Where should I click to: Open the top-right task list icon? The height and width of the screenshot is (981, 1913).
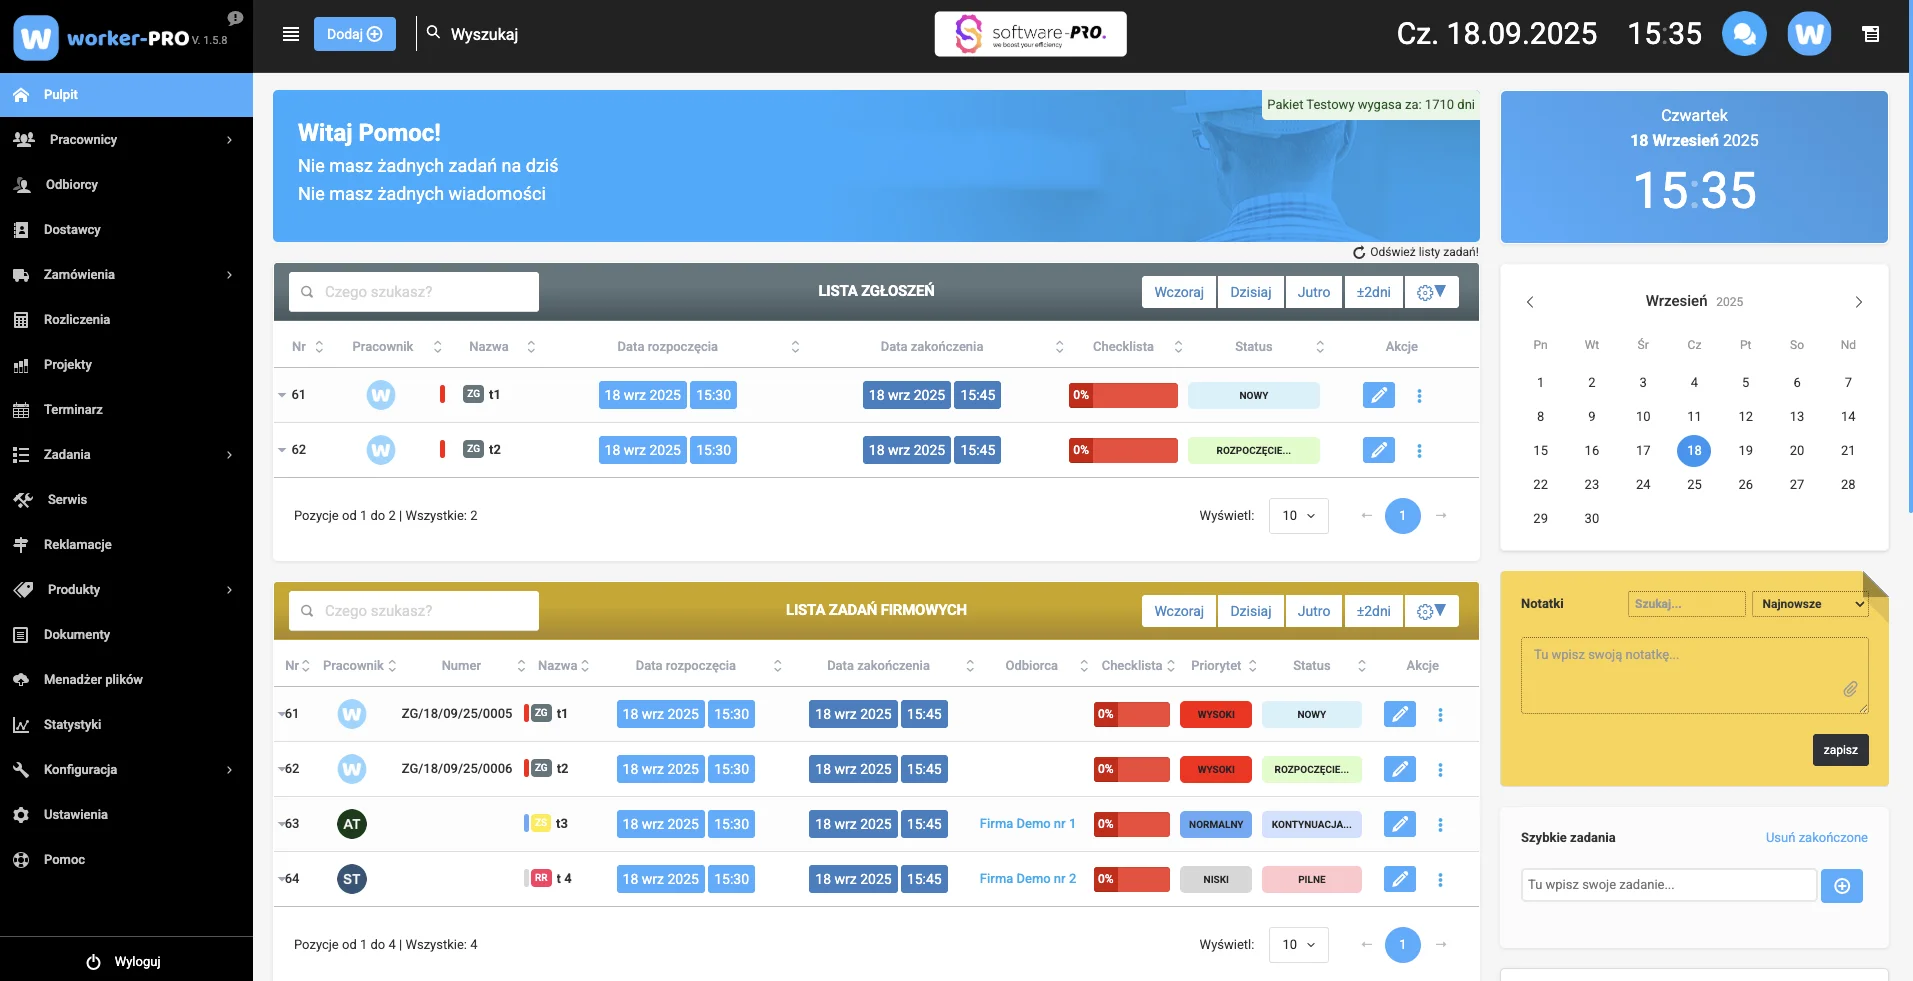(x=1870, y=34)
